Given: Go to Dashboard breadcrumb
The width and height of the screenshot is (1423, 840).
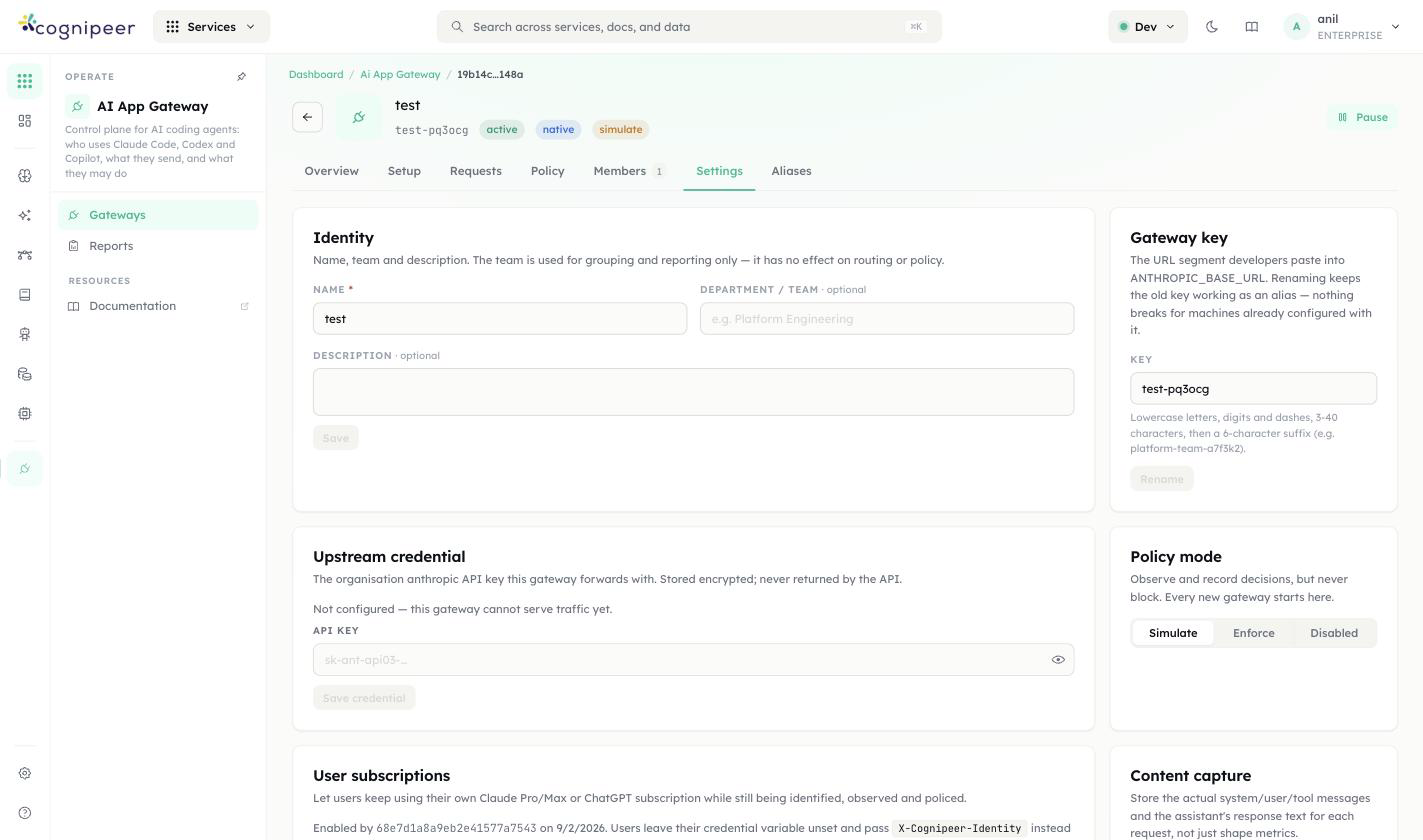Looking at the screenshot, I should point(316,75).
